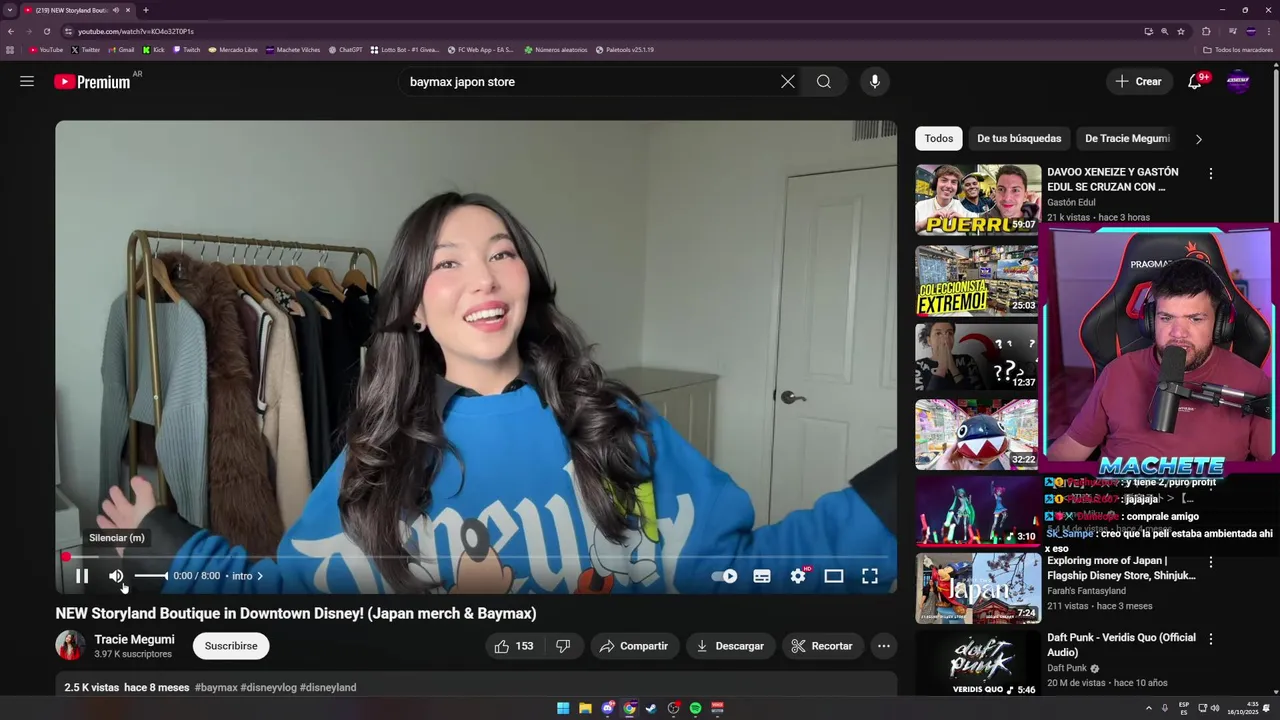Image resolution: width=1280 pixels, height=720 pixels.
Task: Select the De Tracie Megumi chip
Action: point(1127,139)
